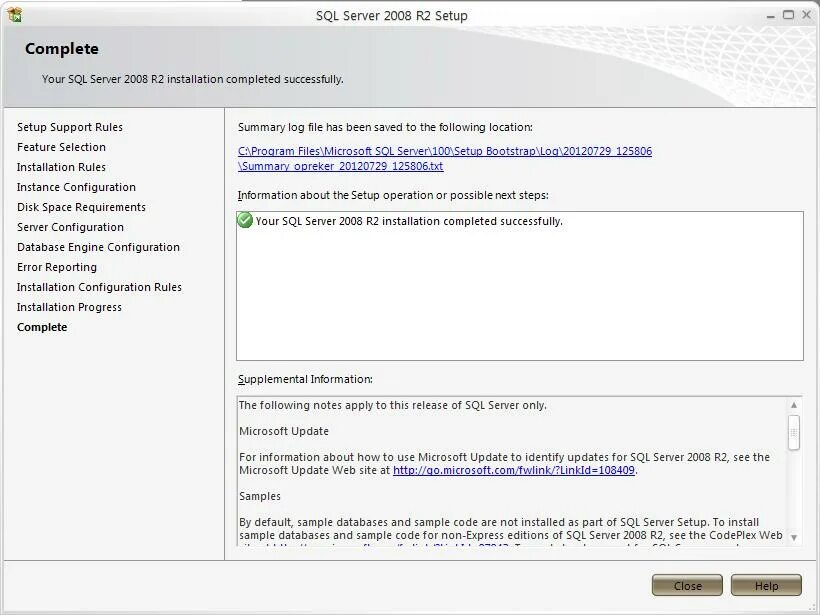Select Setup Support Rules step
Viewport: 820px width, 615px height.
70,127
